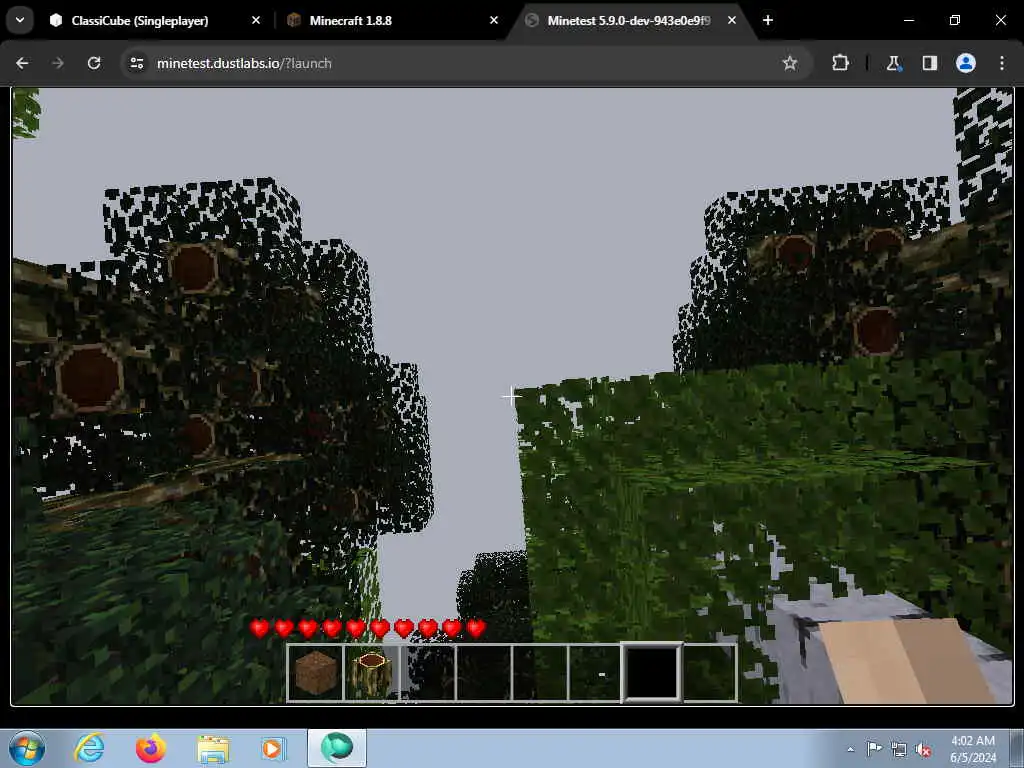The height and width of the screenshot is (768, 1024).
Task: Select the dirt block hotbar slot
Action: [x=315, y=673]
